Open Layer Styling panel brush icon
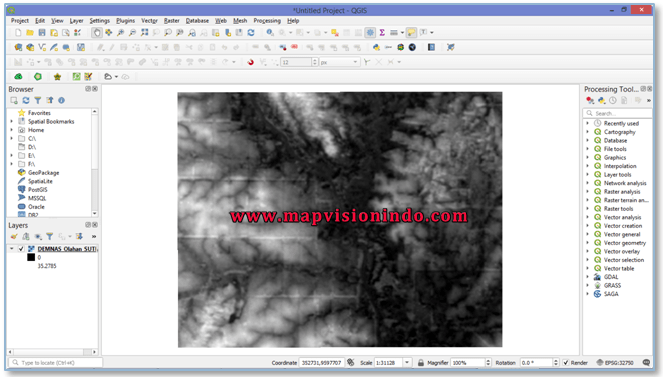The width and height of the screenshot is (663, 377). tap(14, 236)
